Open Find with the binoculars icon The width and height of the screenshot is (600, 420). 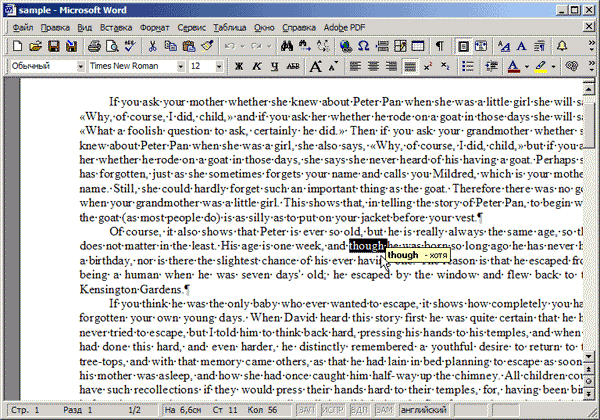(287, 47)
